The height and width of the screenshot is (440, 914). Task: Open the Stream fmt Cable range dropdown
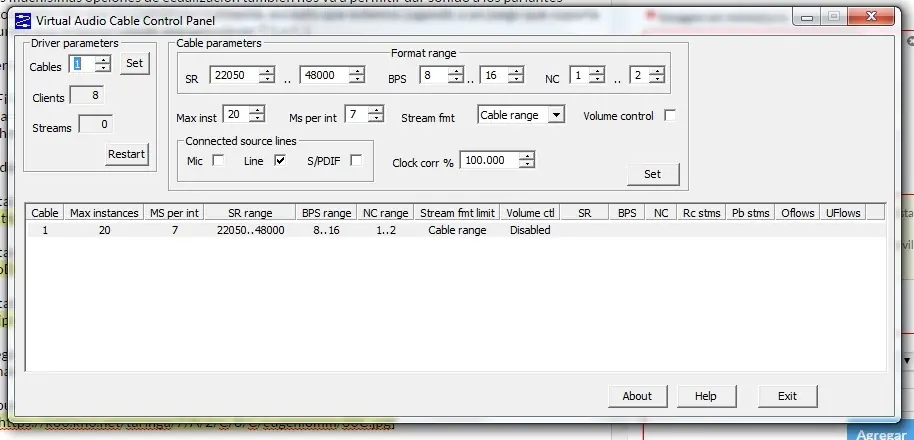coord(557,115)
